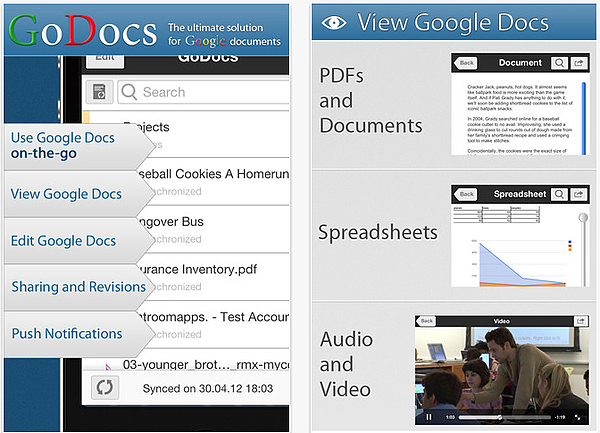This screenshot has width=600, height=433.
Task: Select the Sharing and Revisions tab
Action: click(x=78, y=287)
